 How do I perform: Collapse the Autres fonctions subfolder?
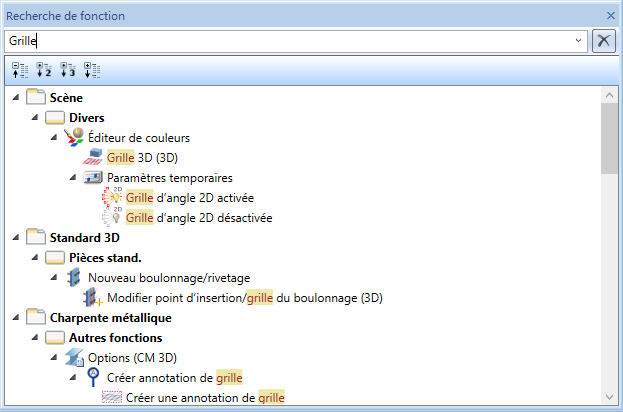click(35, 337)
